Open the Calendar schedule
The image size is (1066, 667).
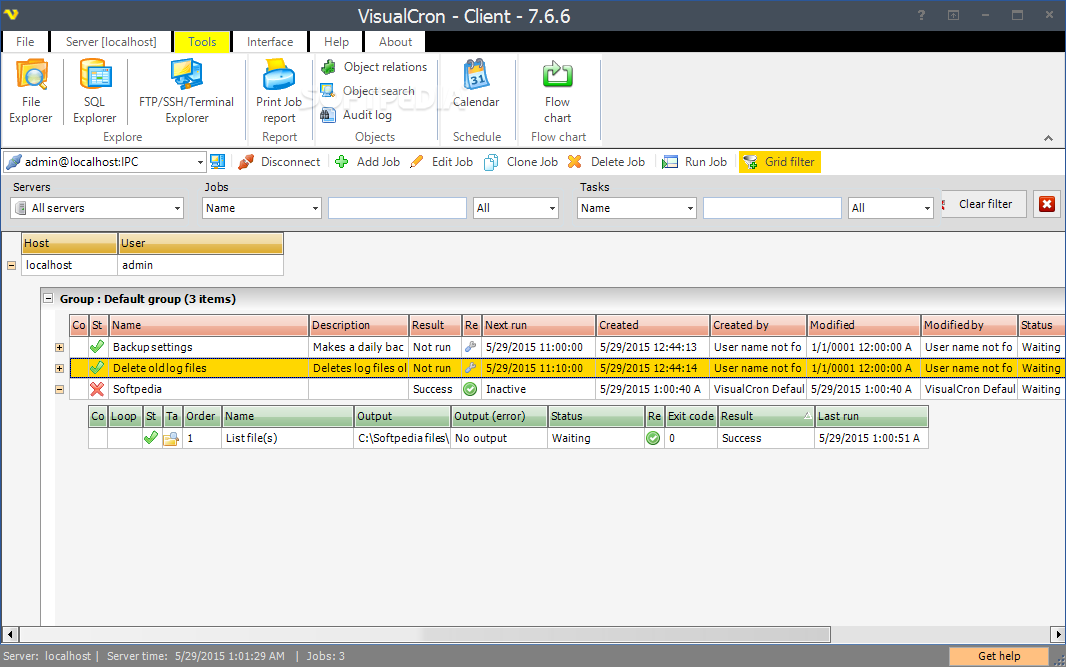pyautogui.click(x=476, y=84)
